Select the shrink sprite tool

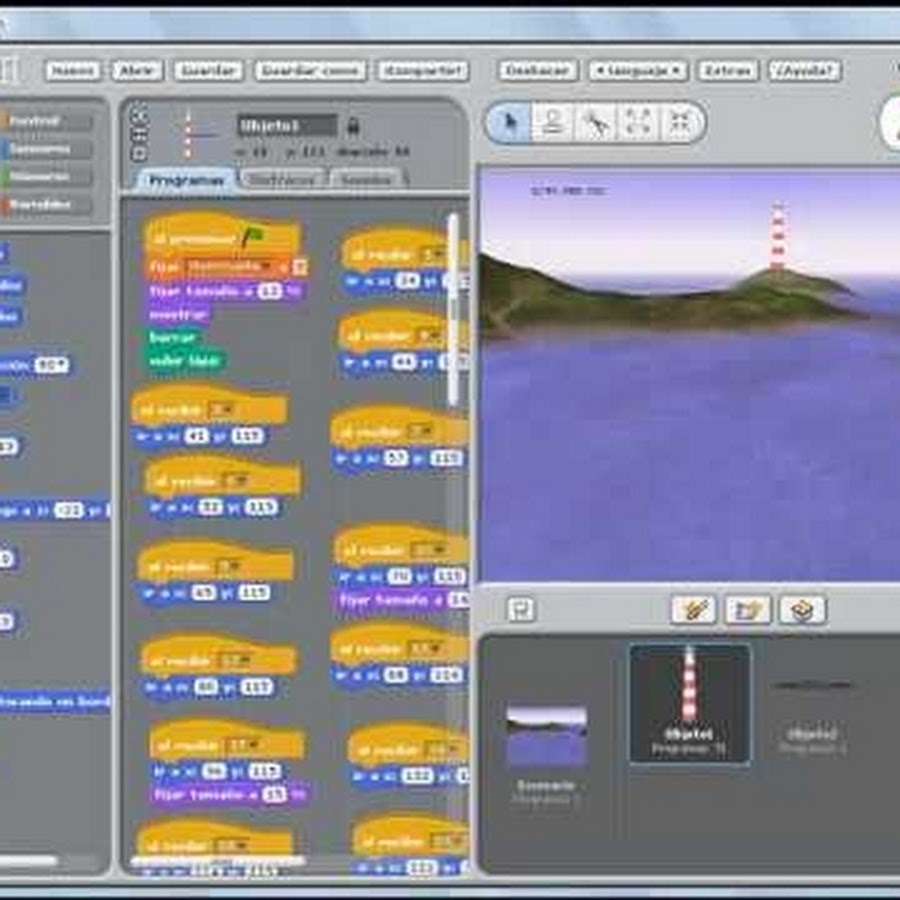680,122
